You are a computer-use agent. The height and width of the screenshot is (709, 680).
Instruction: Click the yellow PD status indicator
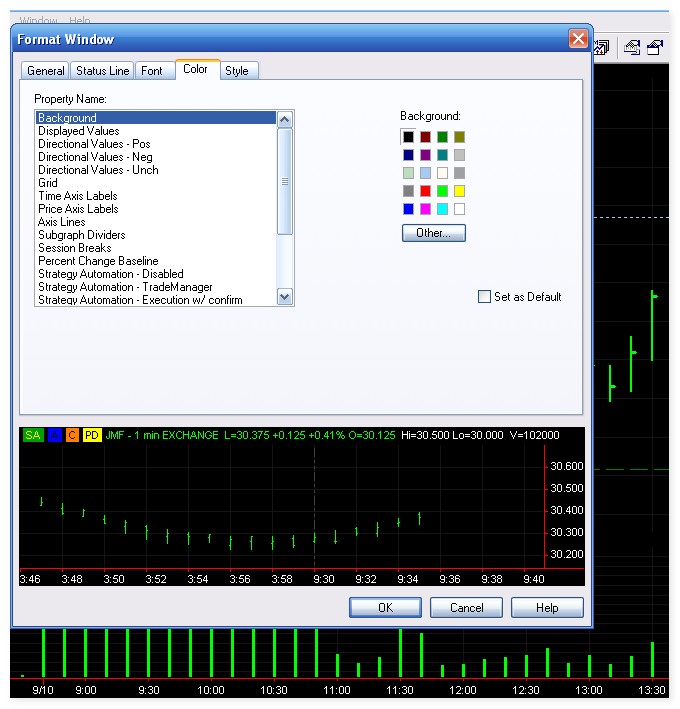(92, 435)
